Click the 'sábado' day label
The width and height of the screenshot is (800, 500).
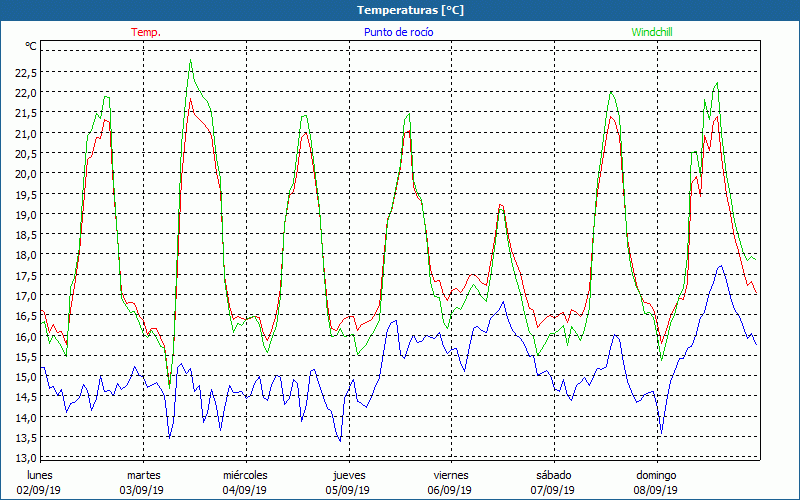tap(554, 475)
